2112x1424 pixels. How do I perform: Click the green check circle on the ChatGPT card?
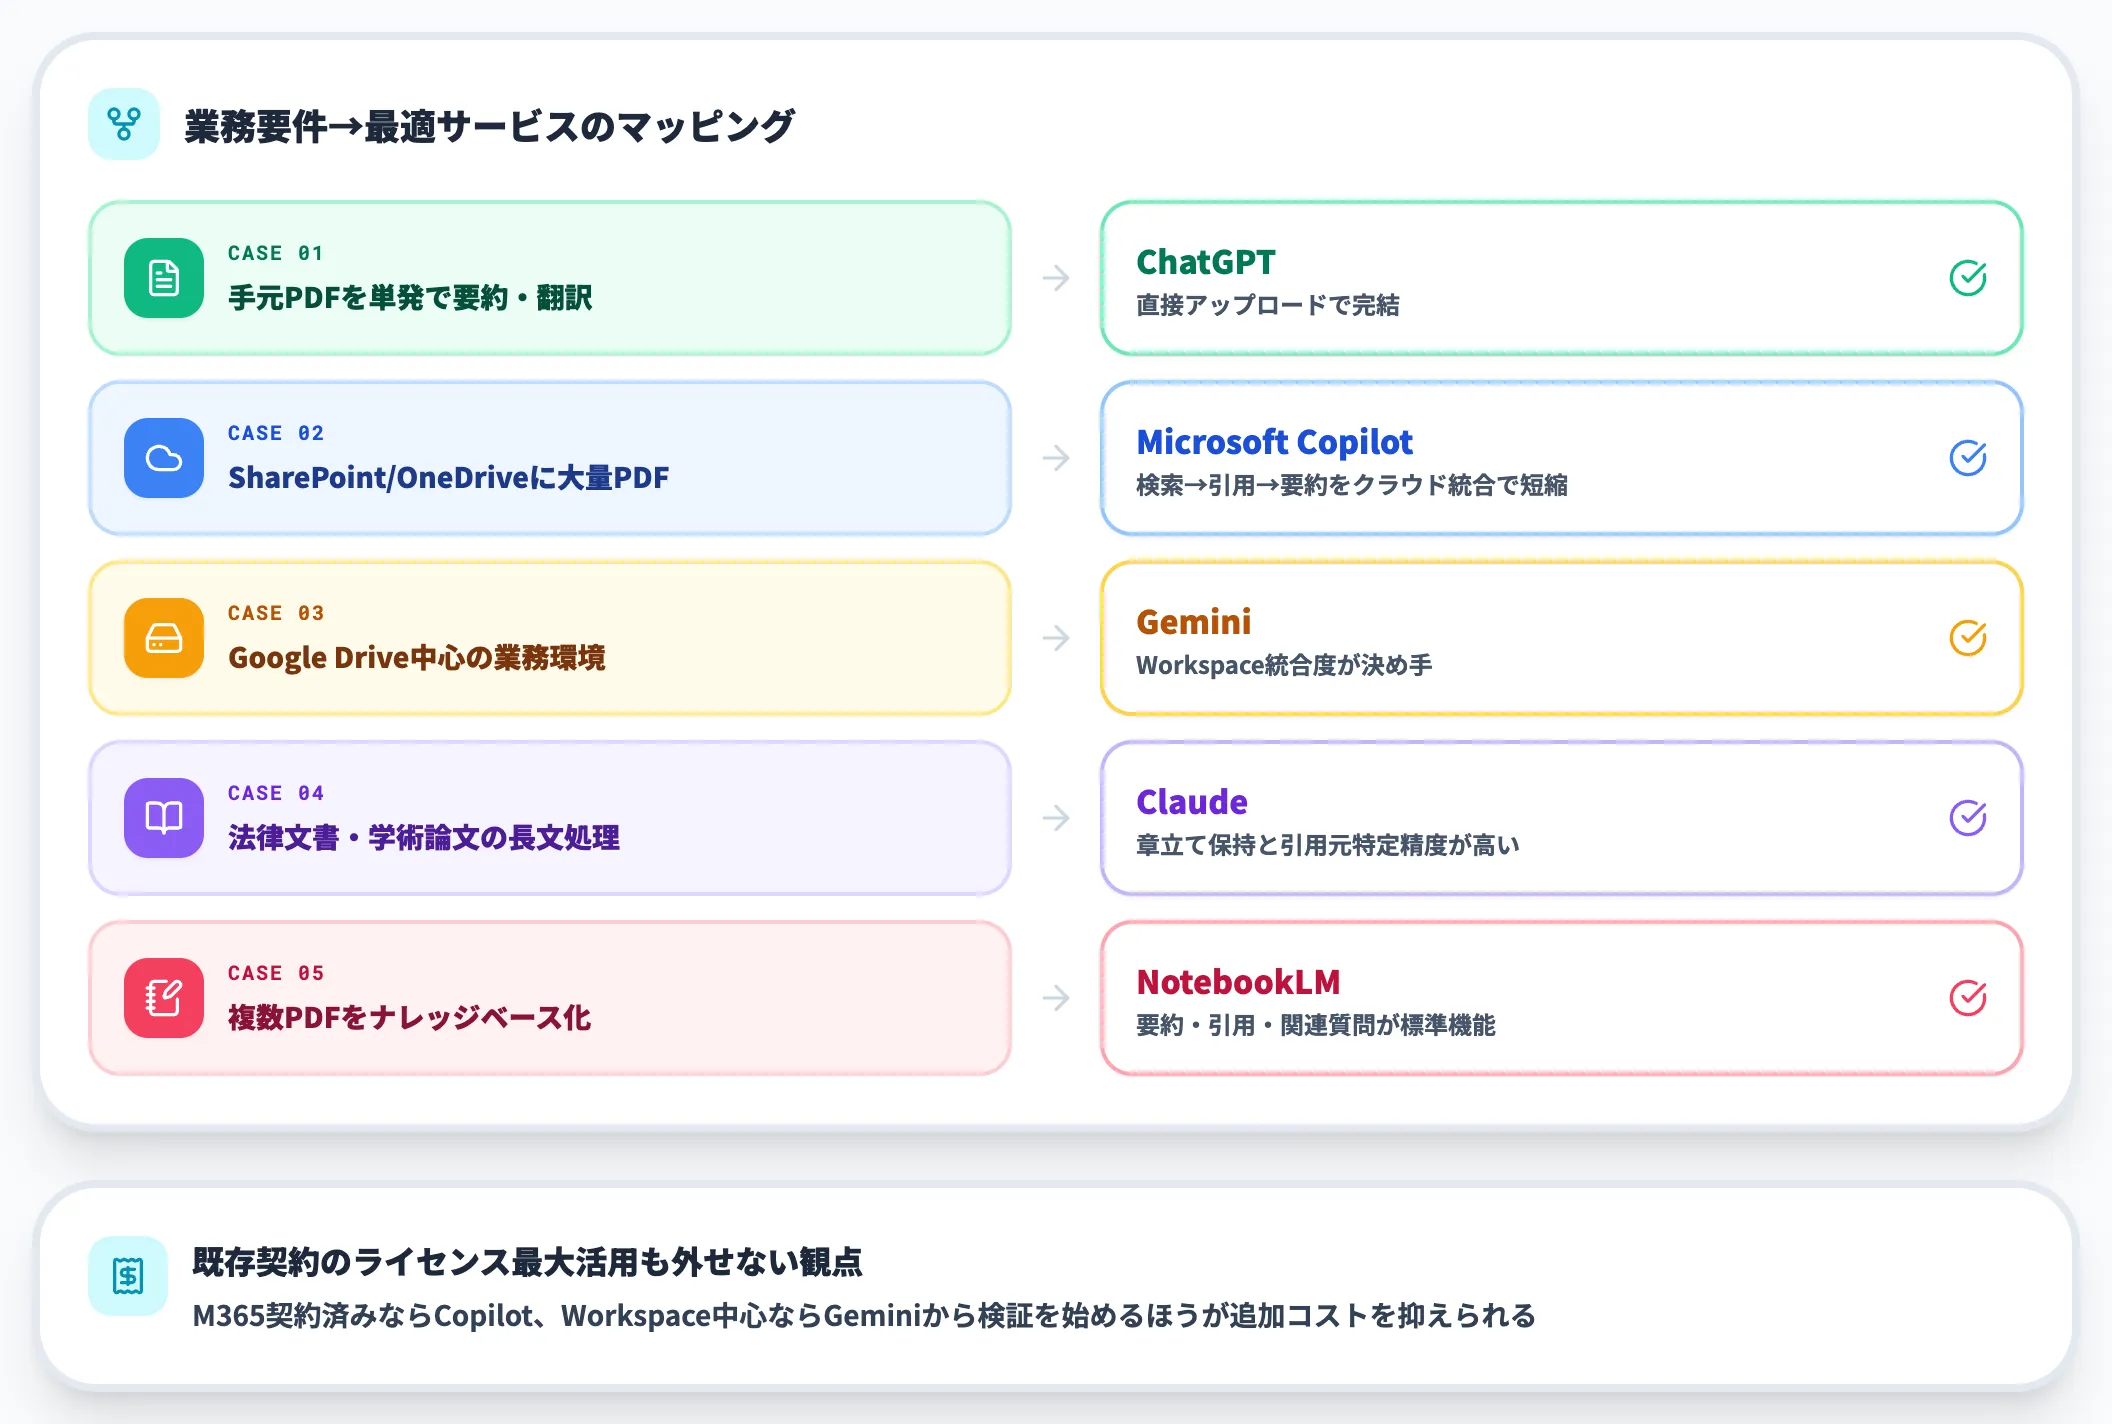1968,278
